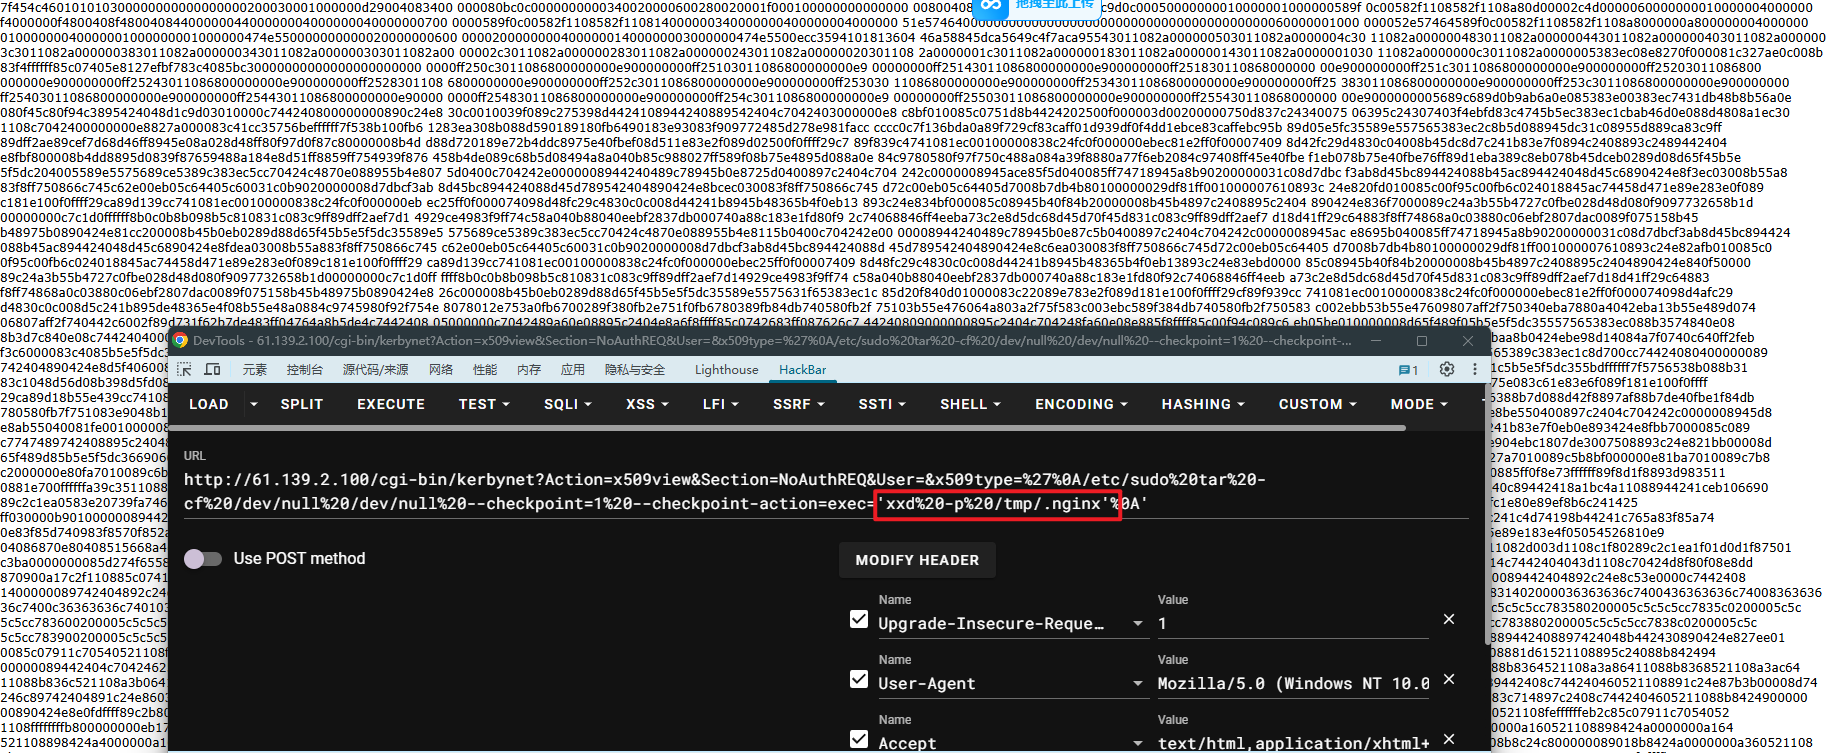Screen dimensions: 1827x753
Task: Open DevTools more options kebab menu
Action: (x=1475, y=369)
